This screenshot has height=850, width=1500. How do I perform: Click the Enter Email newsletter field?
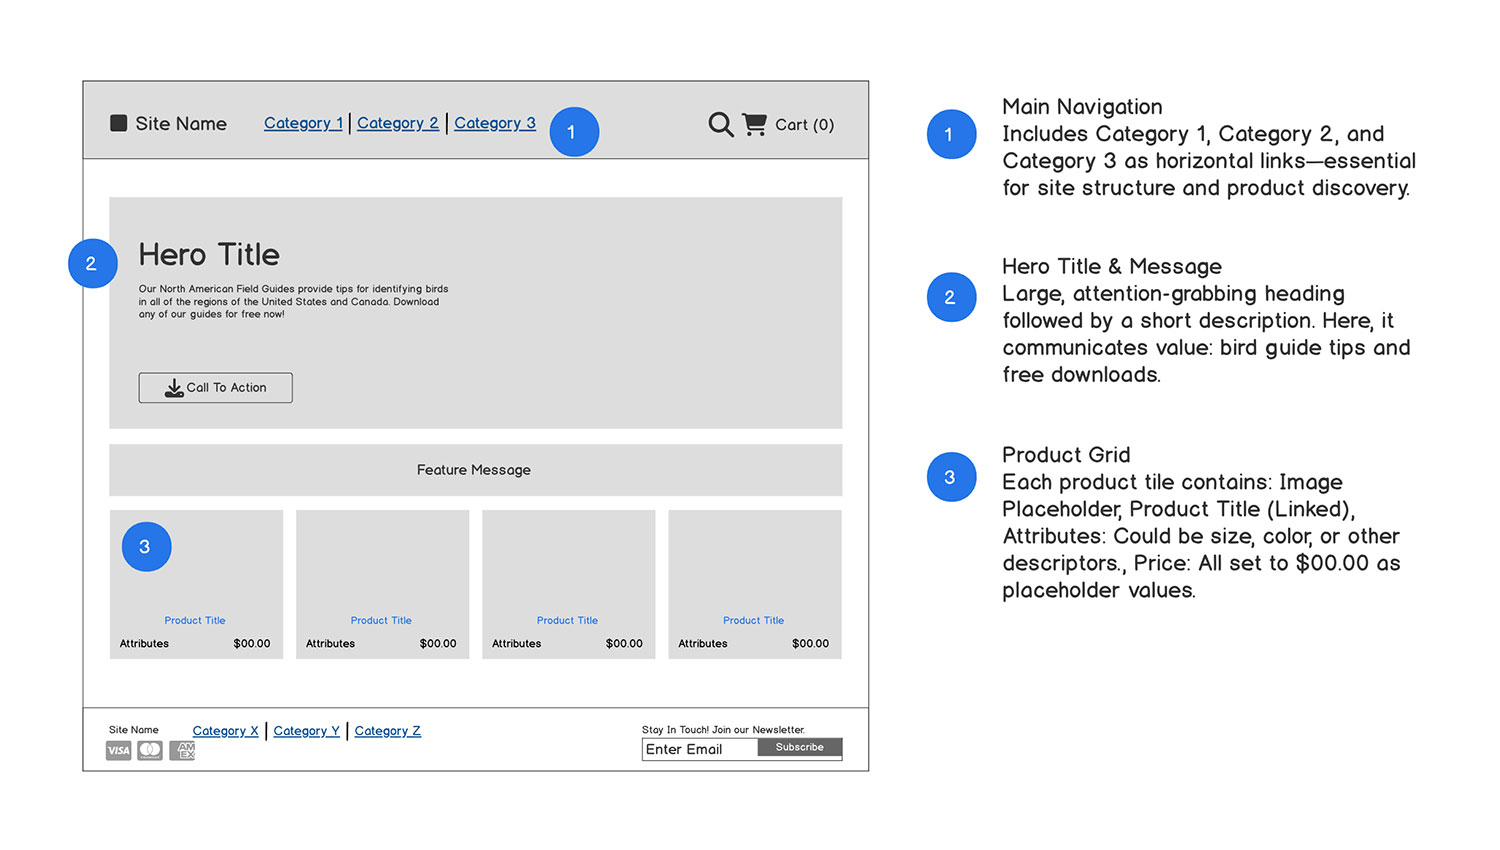(x=699, y=750)
